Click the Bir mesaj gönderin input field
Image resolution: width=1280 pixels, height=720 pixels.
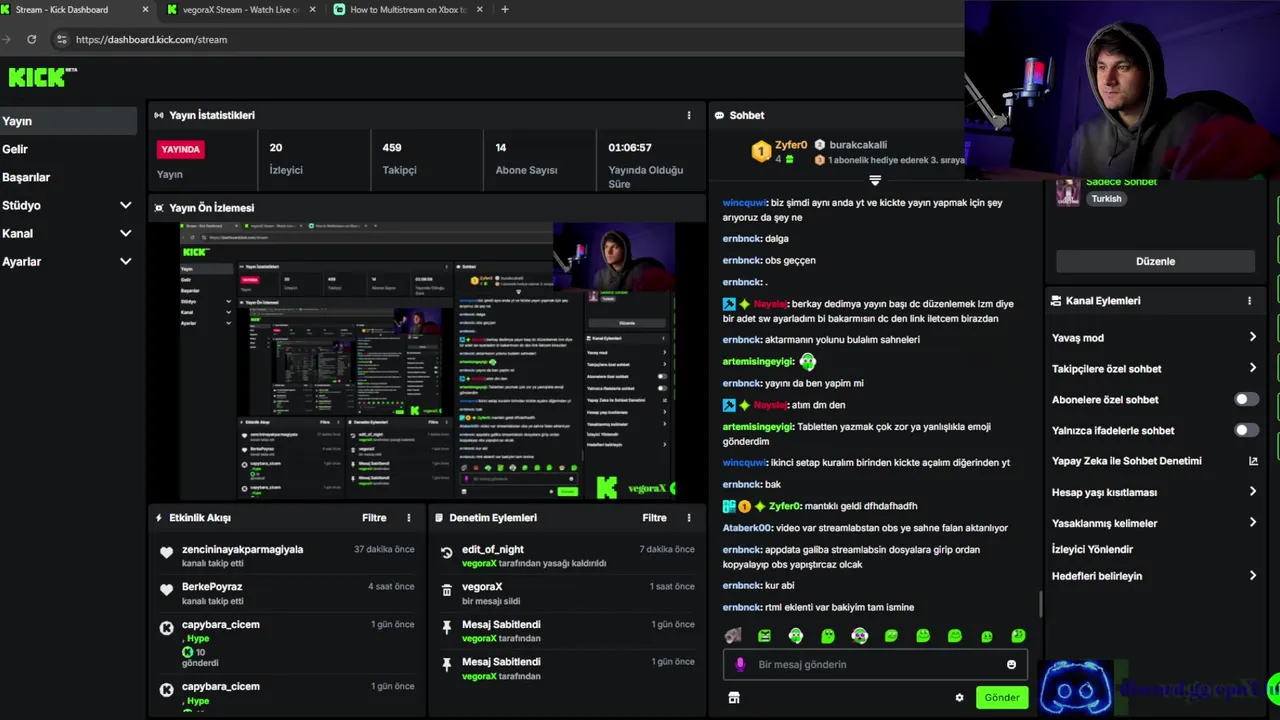point(875,664)
